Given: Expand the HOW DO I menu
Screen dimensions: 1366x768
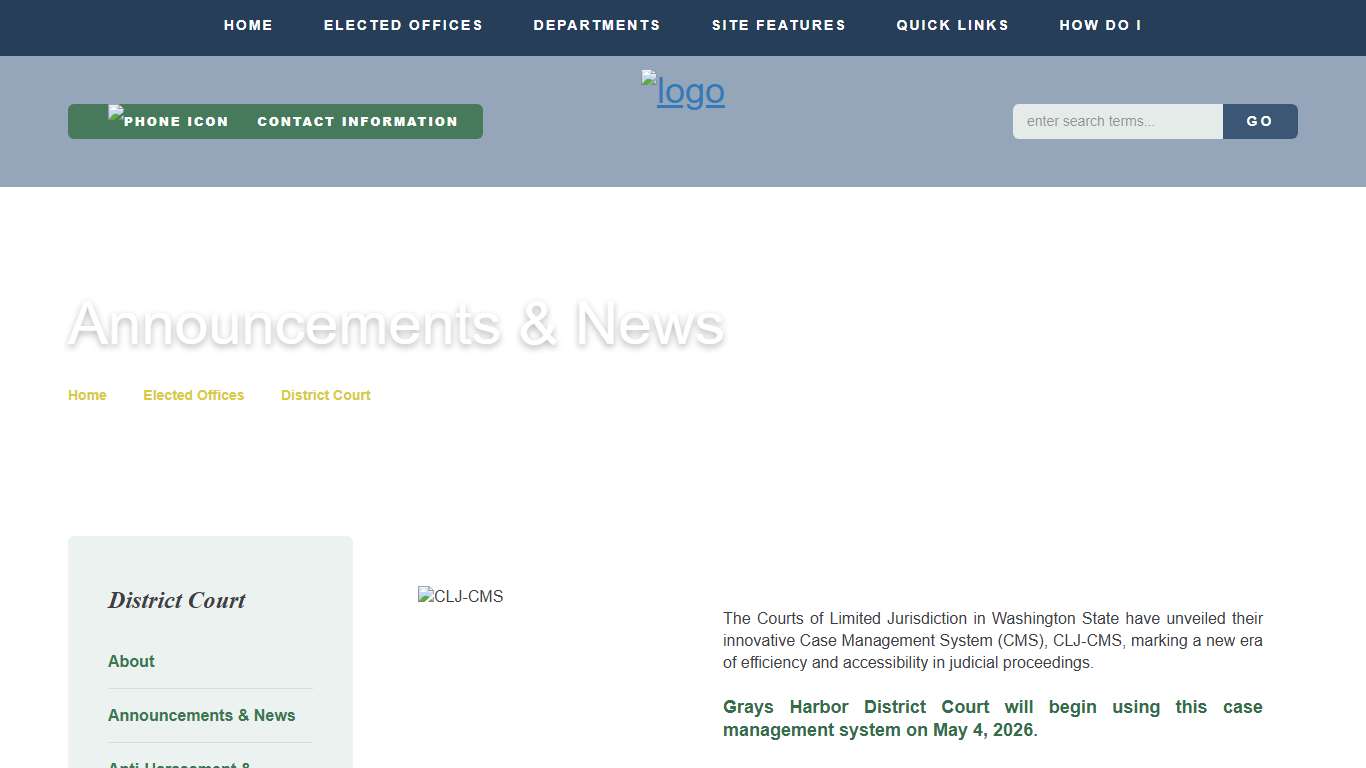Looking at the screenshot, I should 1100,25.
